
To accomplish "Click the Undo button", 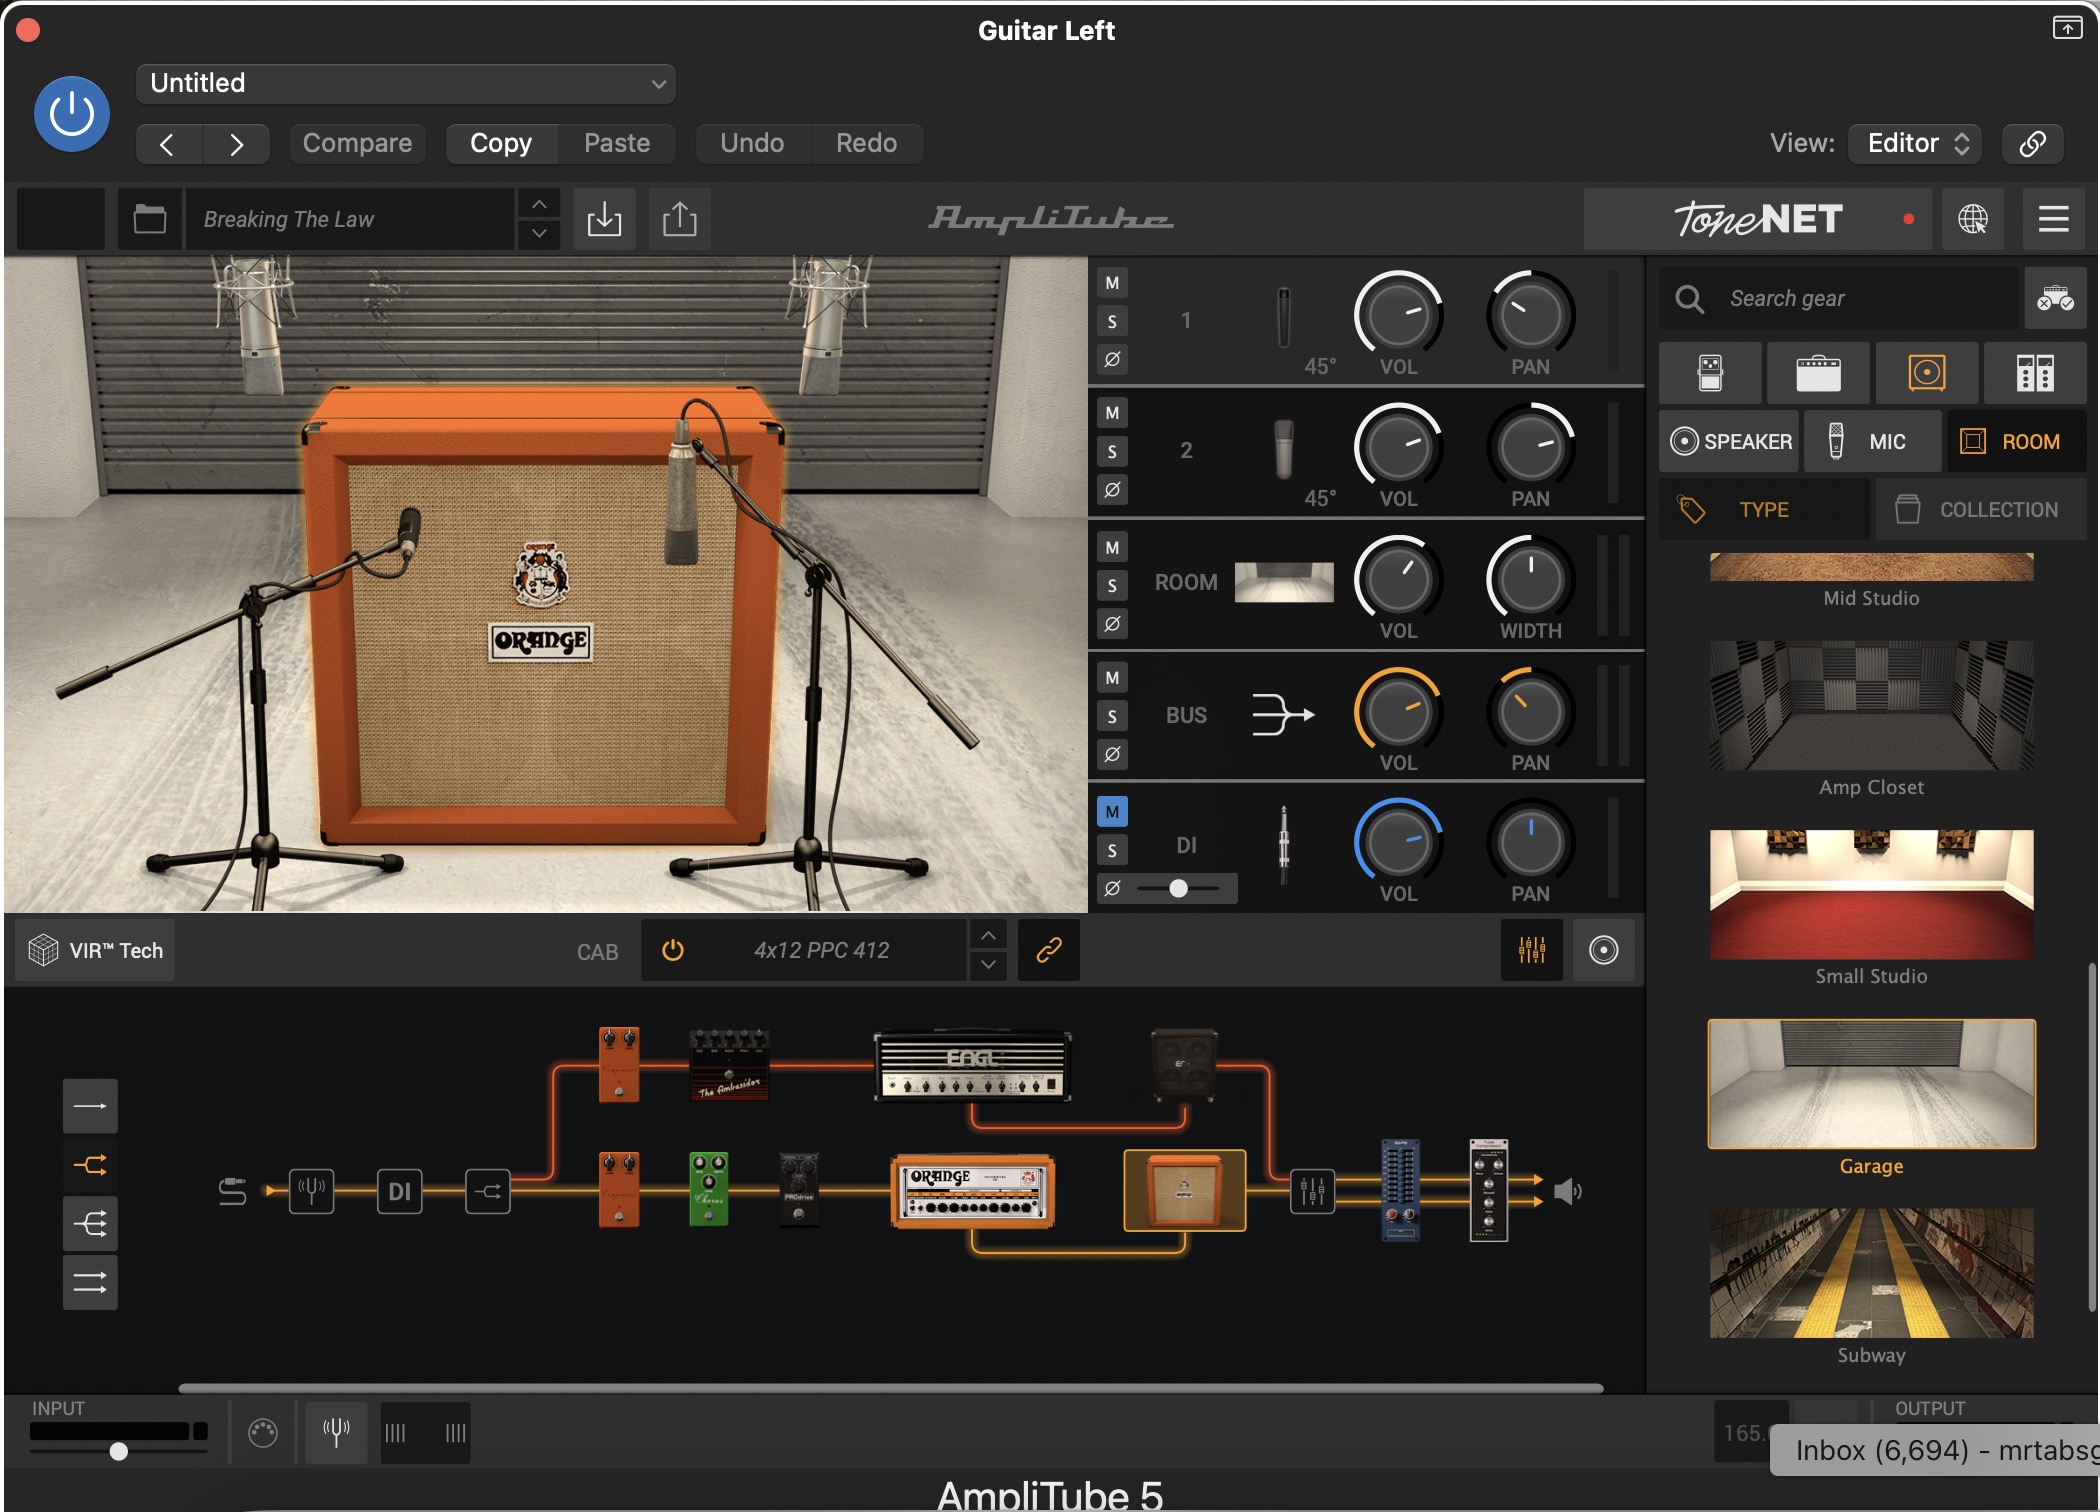I will pos(752,143).
